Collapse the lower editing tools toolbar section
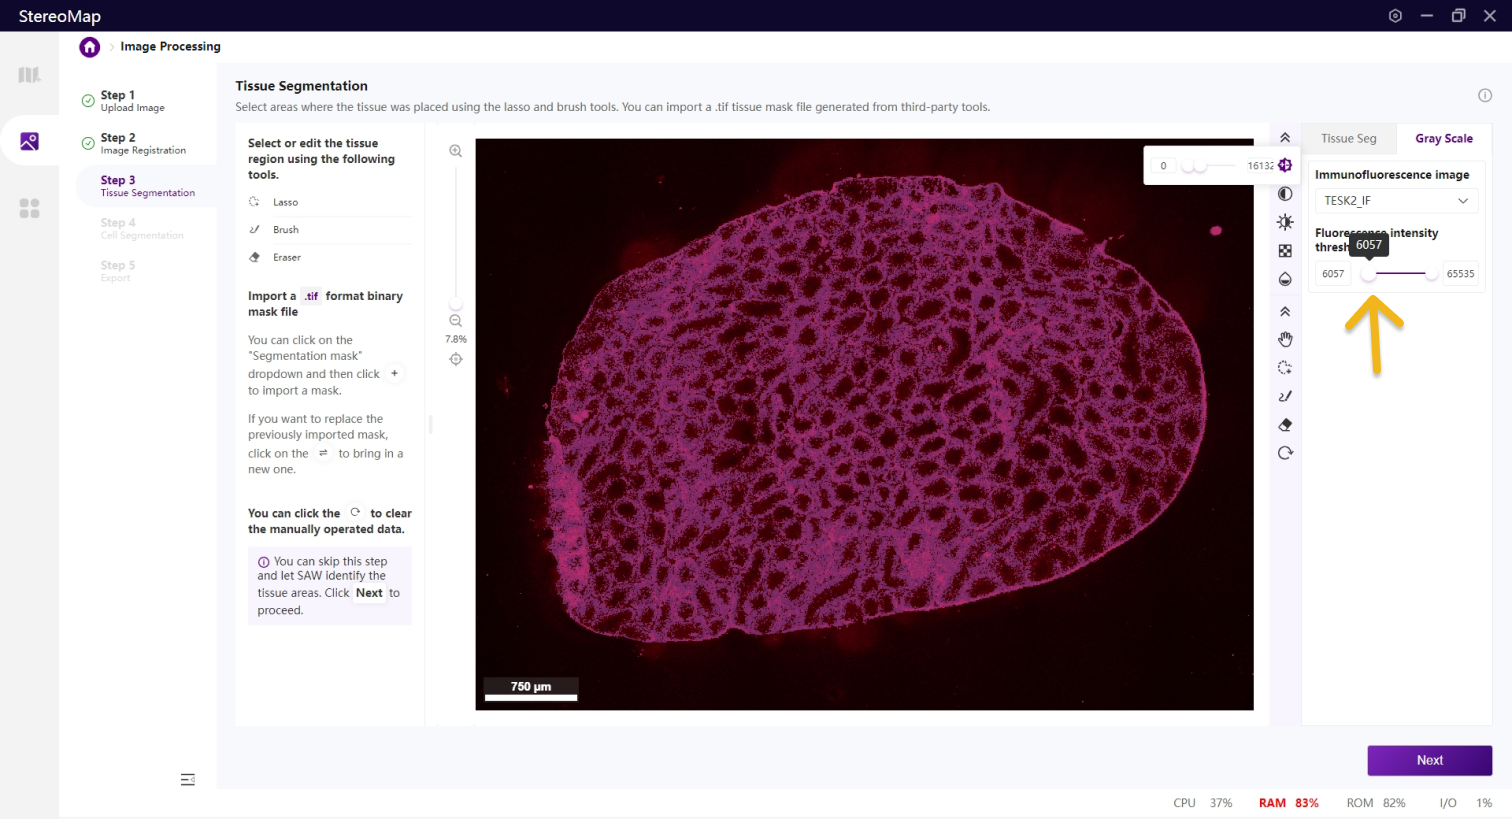The width and height of the screenshot is (1512, 819). [x=1285, y=312]
